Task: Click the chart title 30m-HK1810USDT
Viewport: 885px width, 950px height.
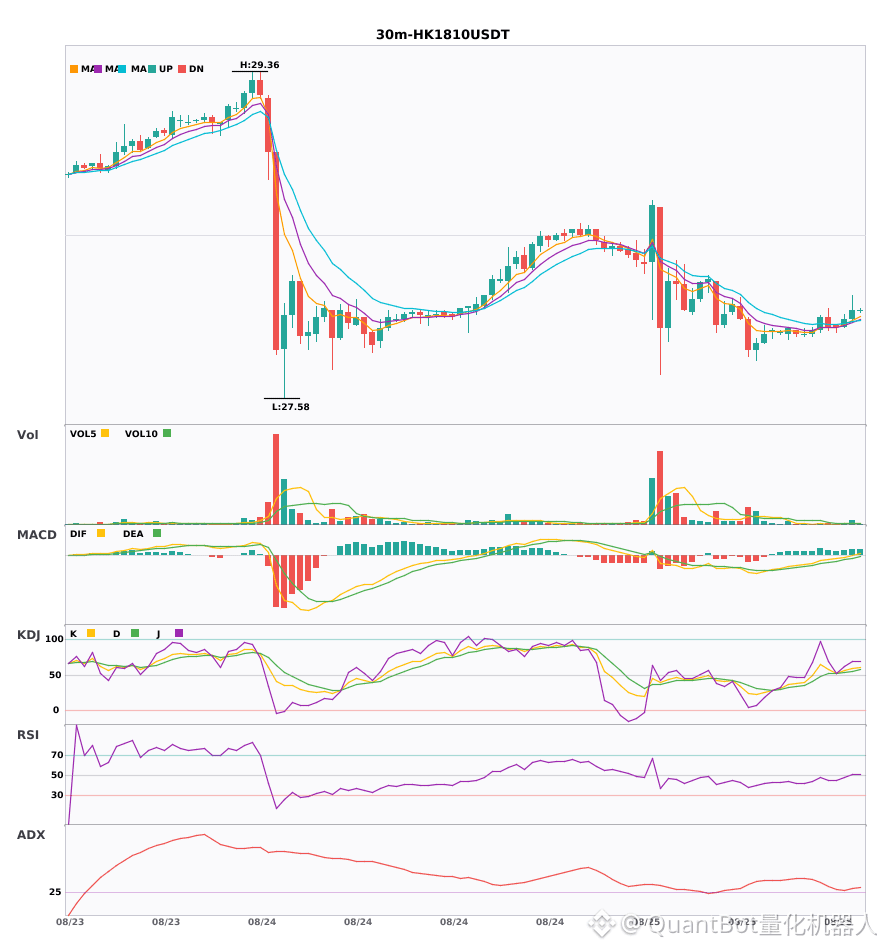Action: [442, 35]
